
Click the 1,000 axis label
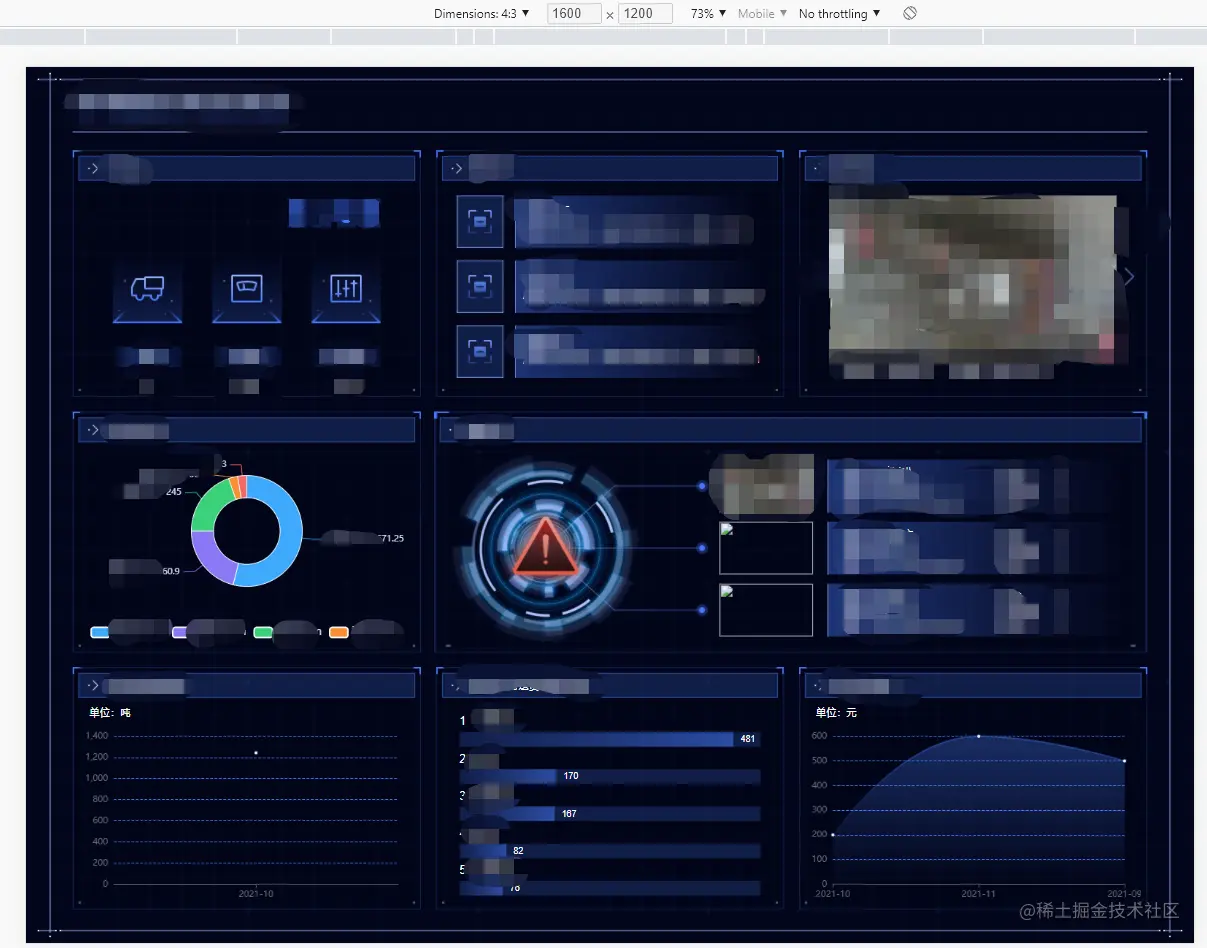point(97,778)
